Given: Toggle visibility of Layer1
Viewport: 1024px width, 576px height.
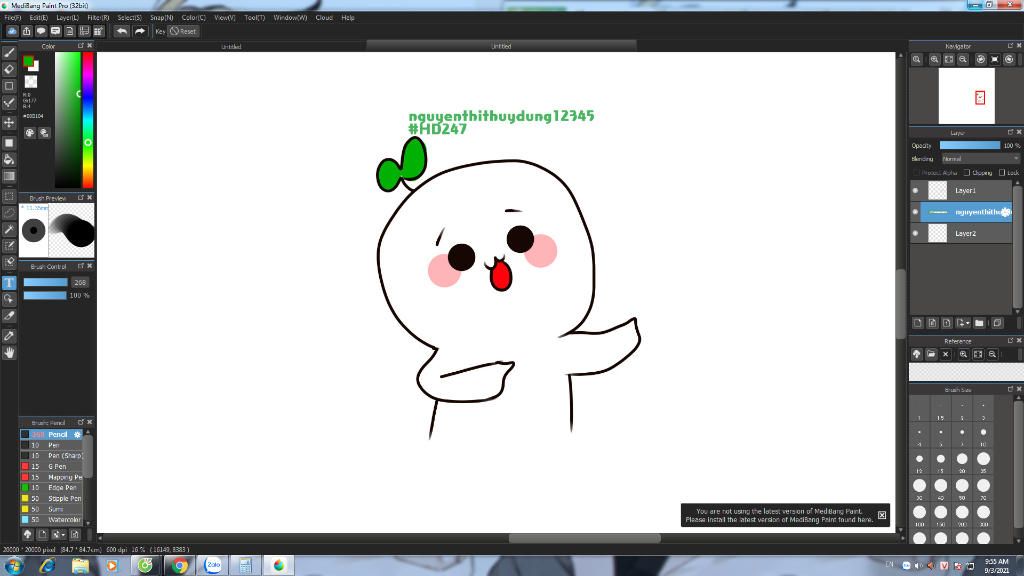Looking at the screenshot, I should [x=915, y=191].
